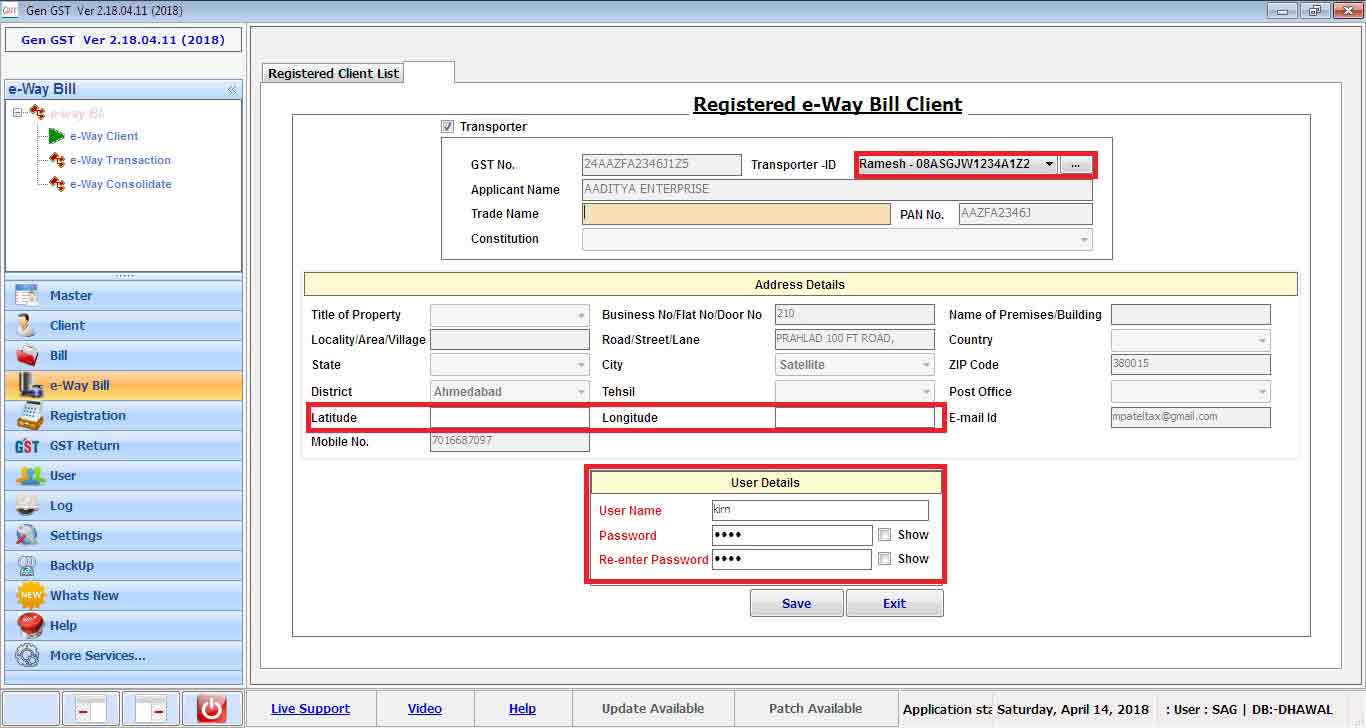This screenshot has height=728, width=1366.
Task: Tick Show checkbox beside Password field
Action: 884,535
